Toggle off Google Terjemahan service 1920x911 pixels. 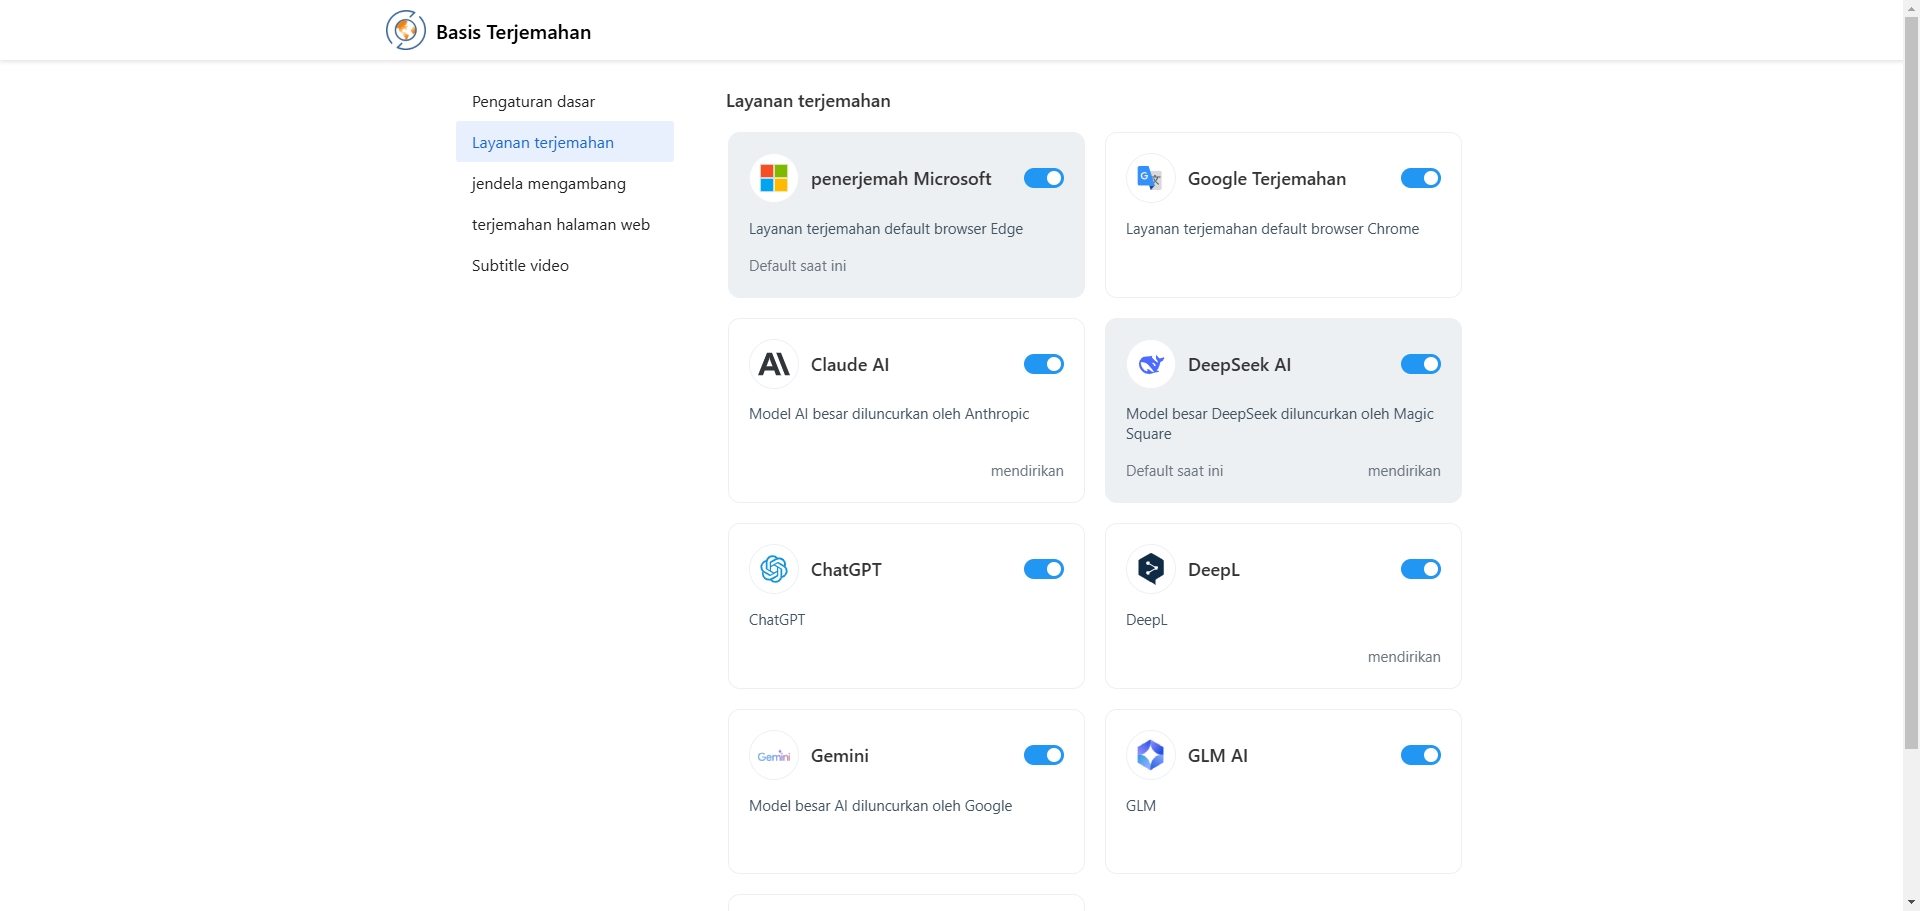point(1421,178)
